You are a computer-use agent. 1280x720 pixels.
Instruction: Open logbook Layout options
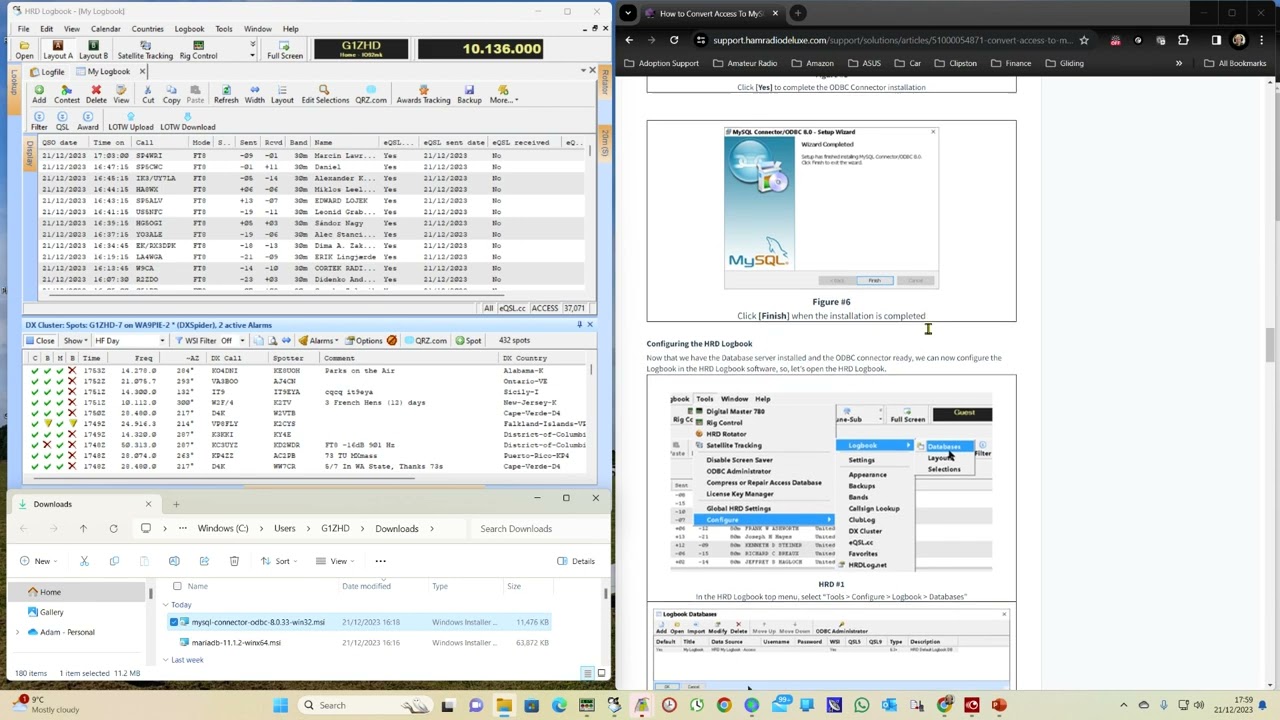[x=282, y=94]
